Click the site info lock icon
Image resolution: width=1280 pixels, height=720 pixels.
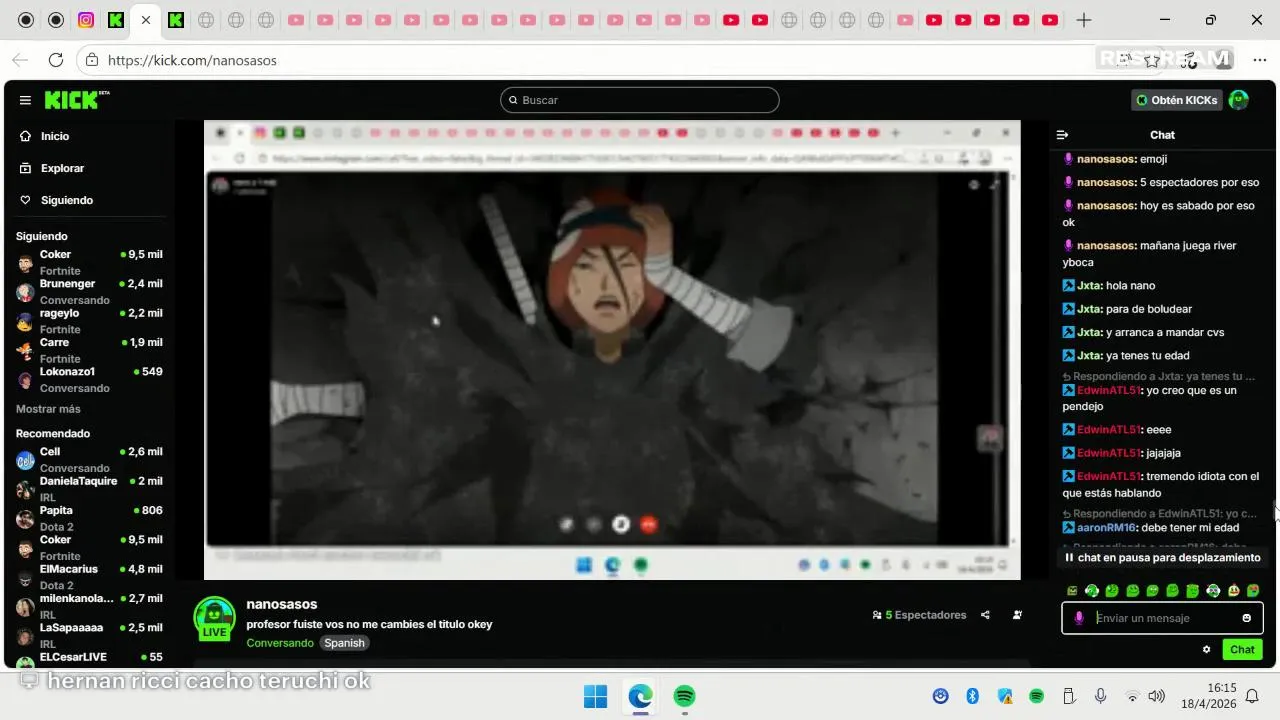(92, 60)
